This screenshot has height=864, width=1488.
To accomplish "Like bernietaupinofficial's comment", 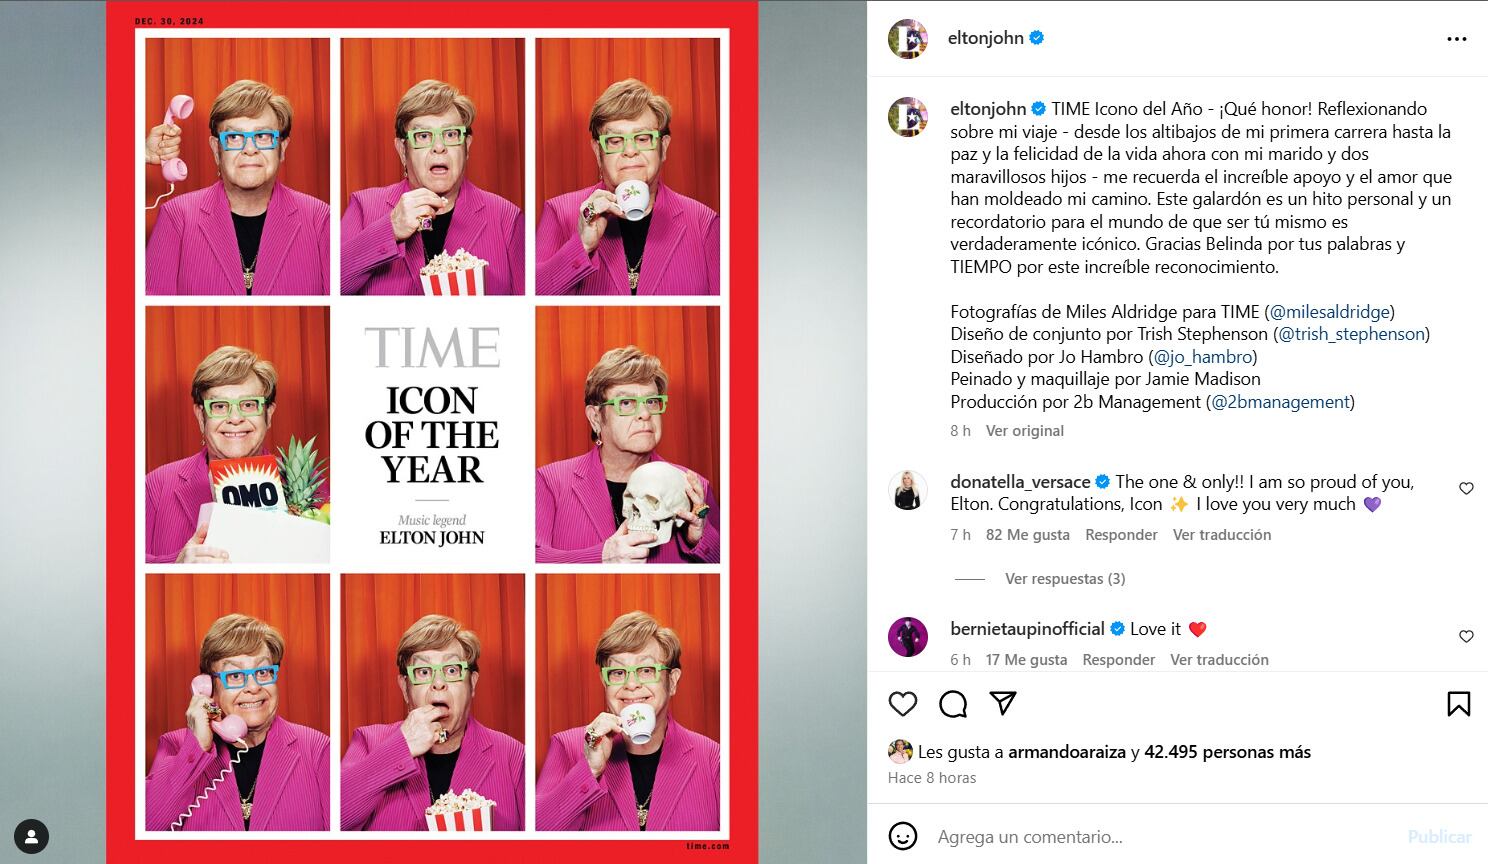I will point(1466,635).
